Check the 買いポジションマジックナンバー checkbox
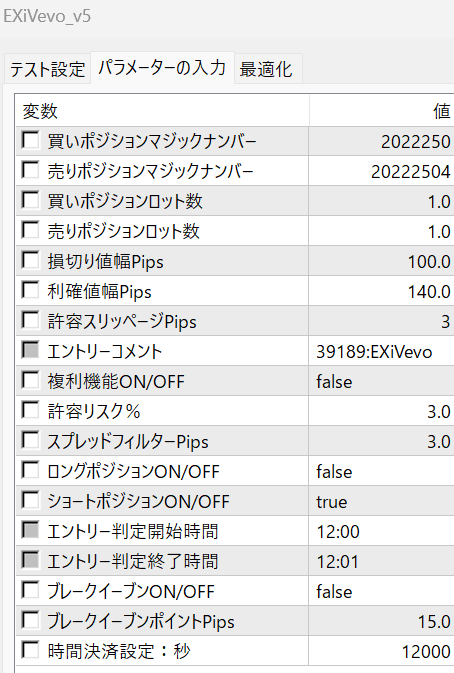This screenshot has height=673, width=454. click(30, 140)
